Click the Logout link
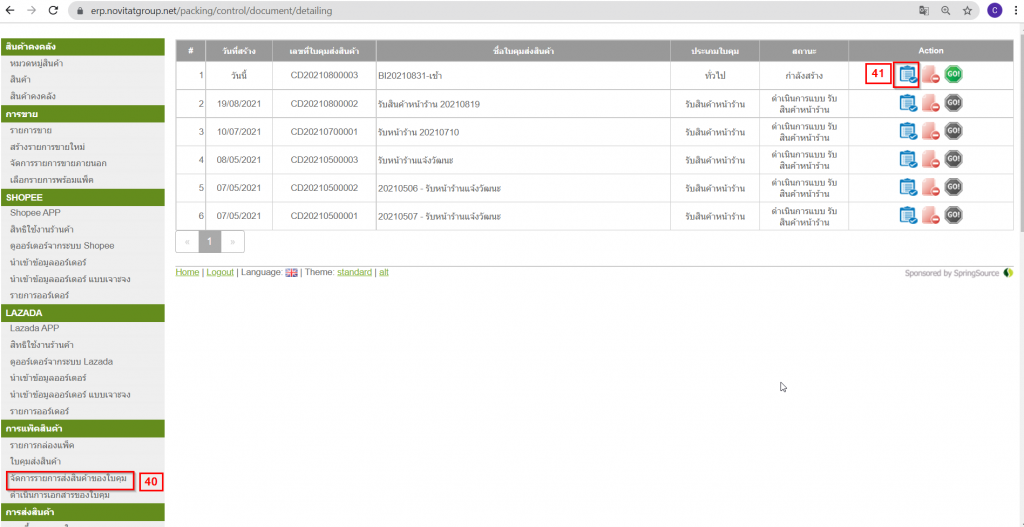 [220, 272]
